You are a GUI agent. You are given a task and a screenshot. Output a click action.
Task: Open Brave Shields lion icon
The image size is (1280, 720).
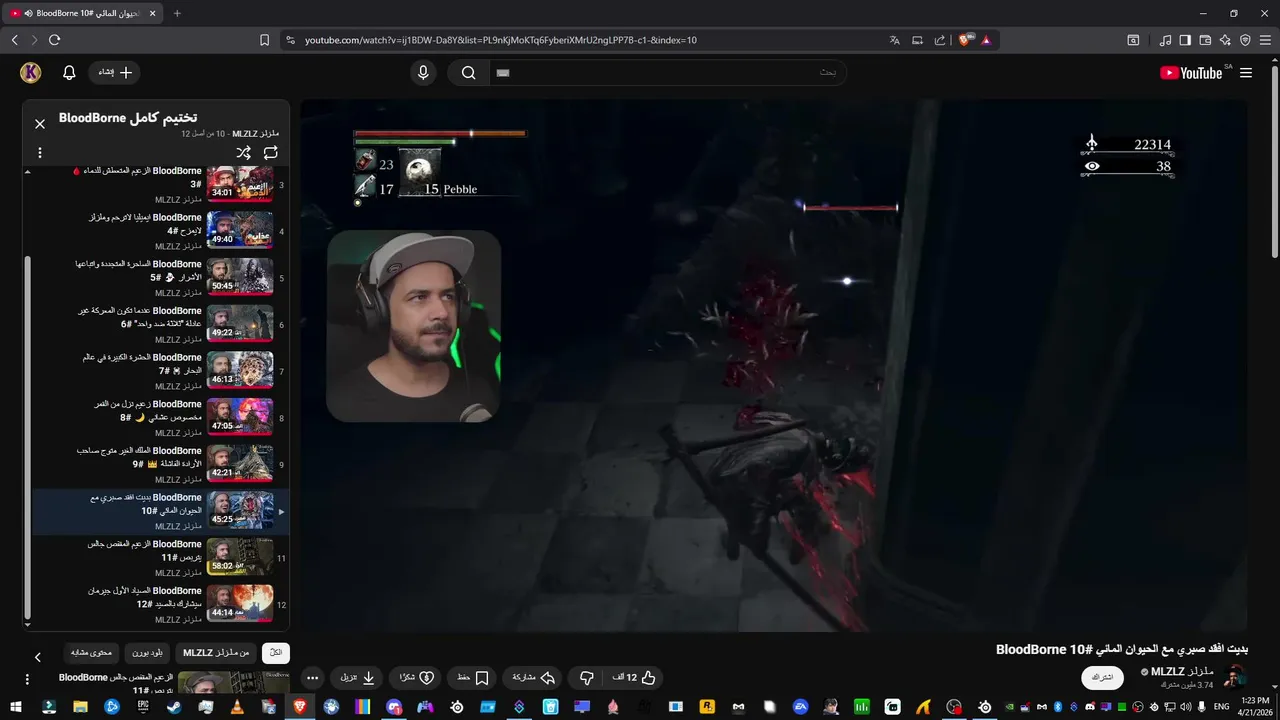tap(964, 40)
